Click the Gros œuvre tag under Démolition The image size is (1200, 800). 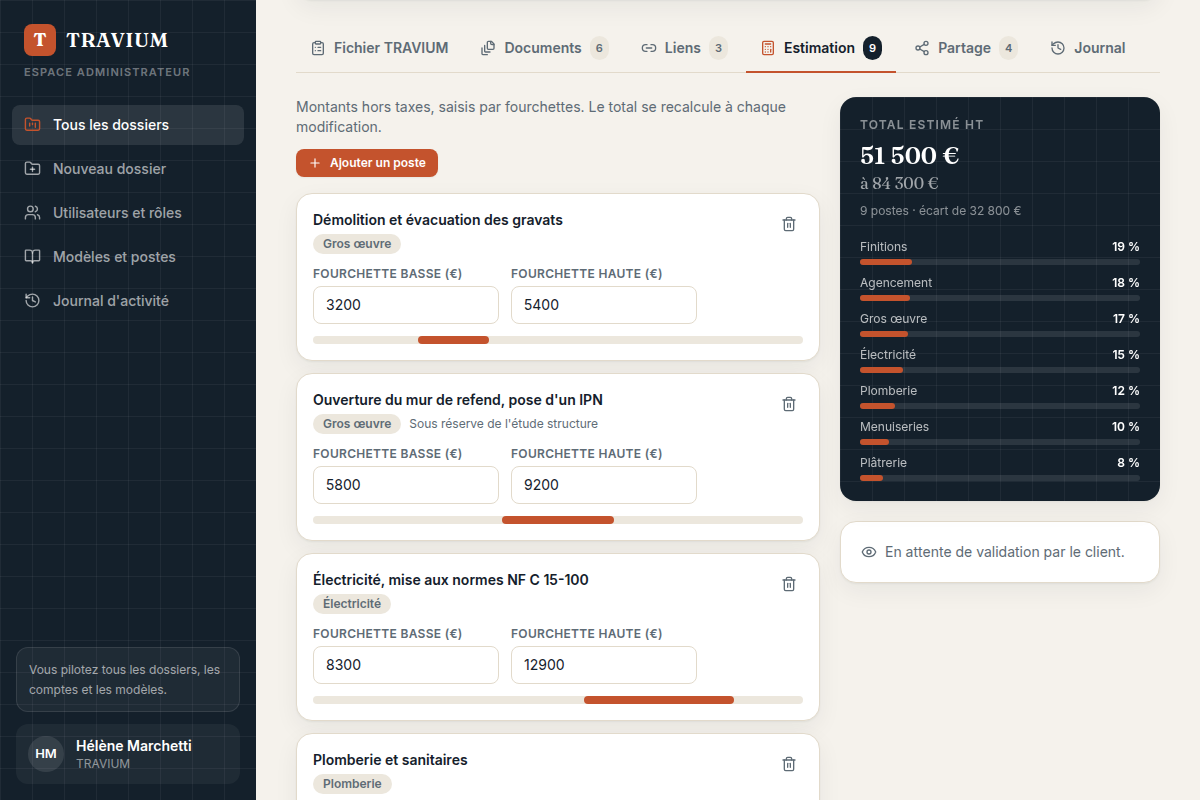click(357, 244)
